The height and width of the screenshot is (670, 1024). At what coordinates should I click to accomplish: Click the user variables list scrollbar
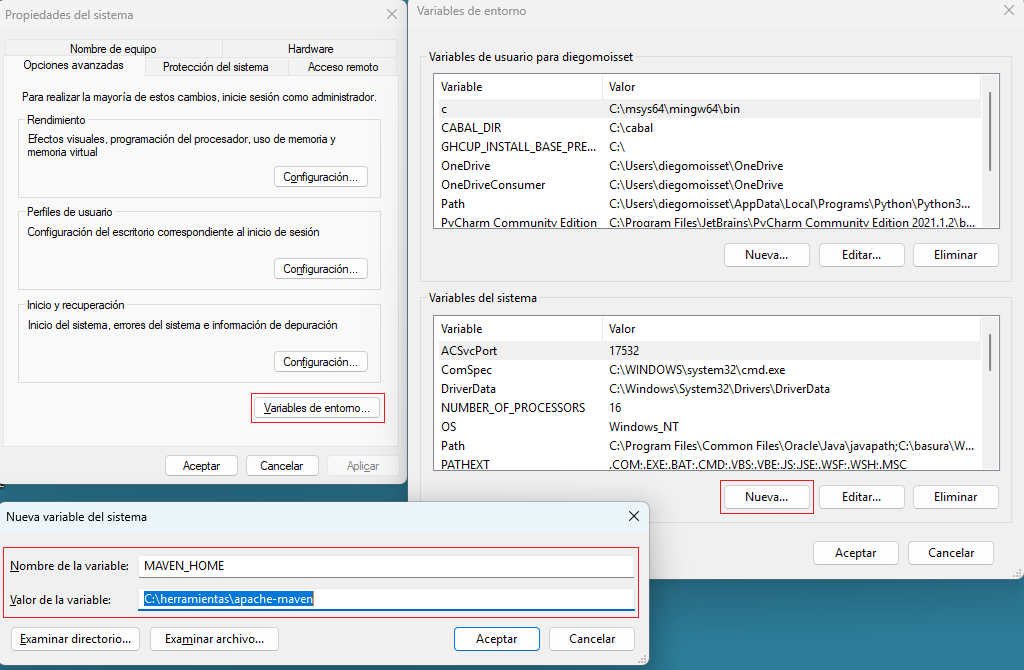pyautogui.click(x=990, y=130)
